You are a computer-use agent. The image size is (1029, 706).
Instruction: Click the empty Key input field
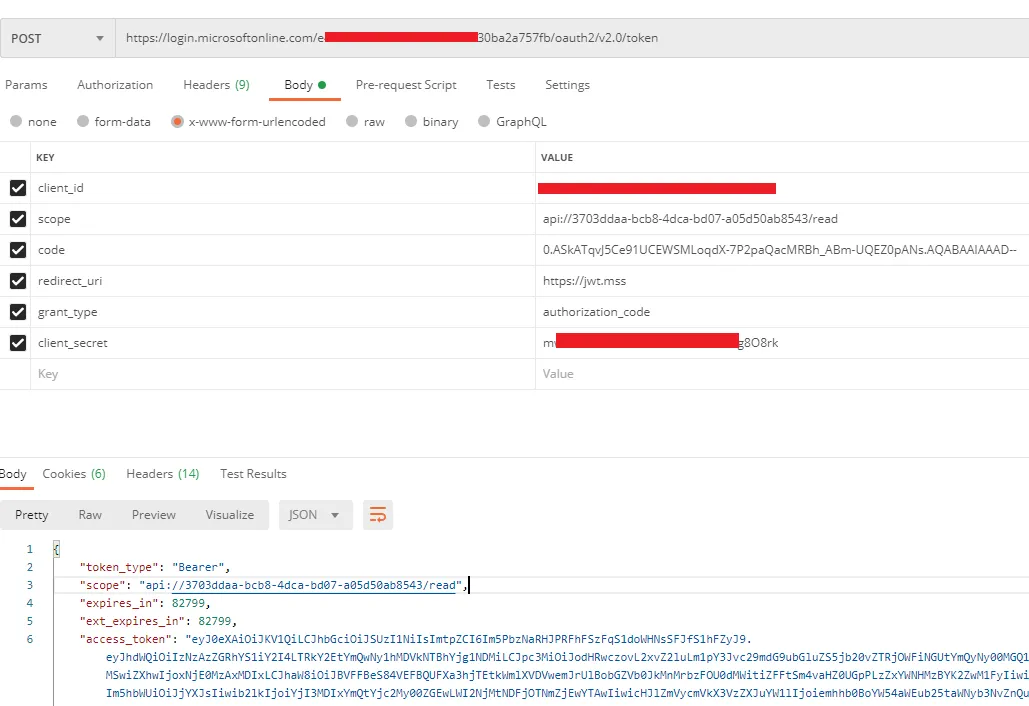point(283,374)
